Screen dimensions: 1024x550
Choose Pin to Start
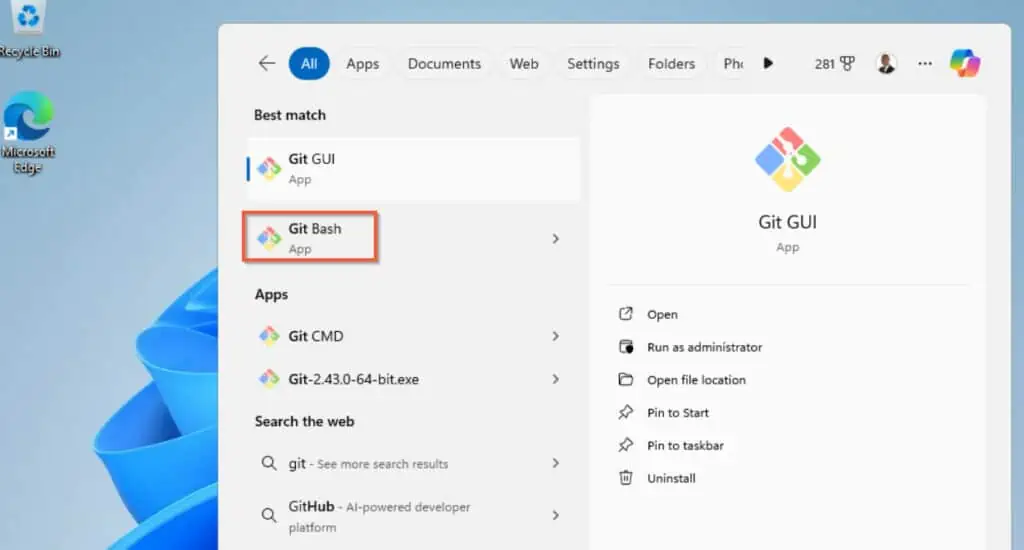click(x=678, y=412)
